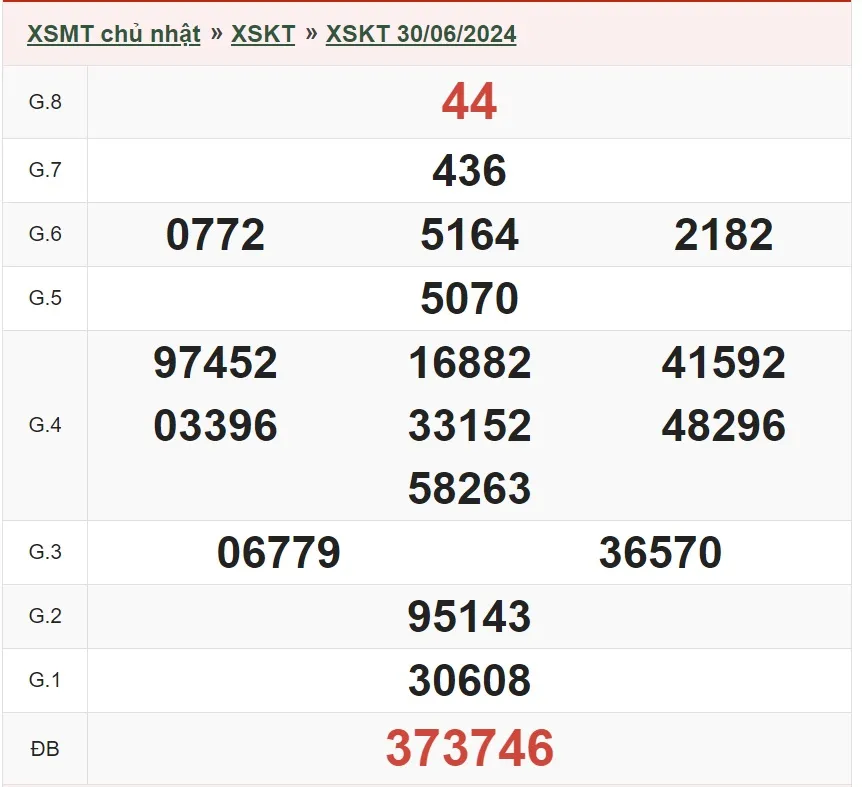Click the G.8 row label
This screenshot has height=787, width=862.
coord(45,102)
